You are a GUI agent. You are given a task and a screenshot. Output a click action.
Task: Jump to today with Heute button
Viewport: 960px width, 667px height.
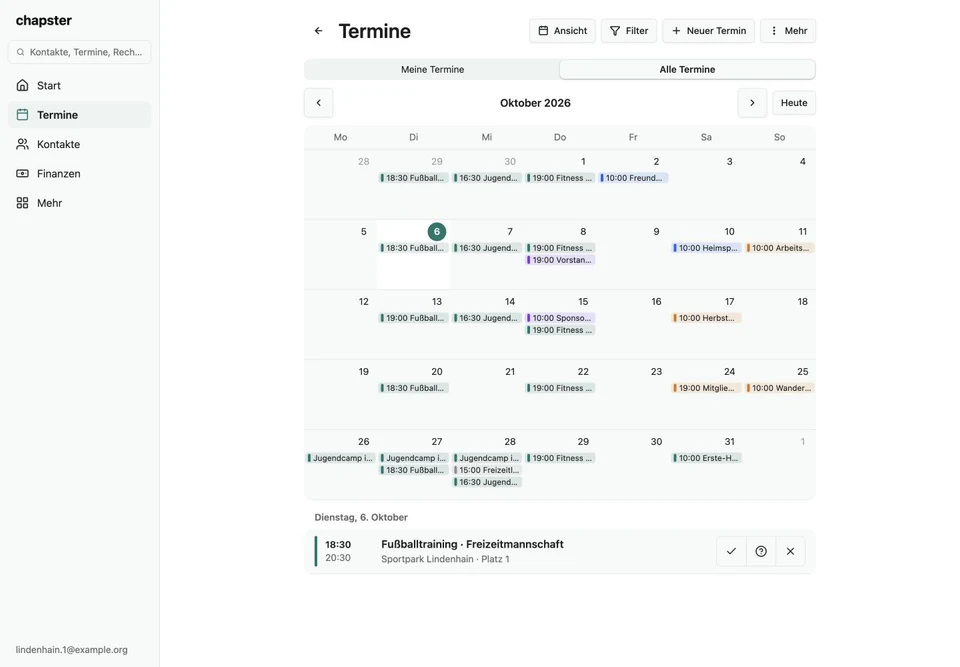pos(793,103)
